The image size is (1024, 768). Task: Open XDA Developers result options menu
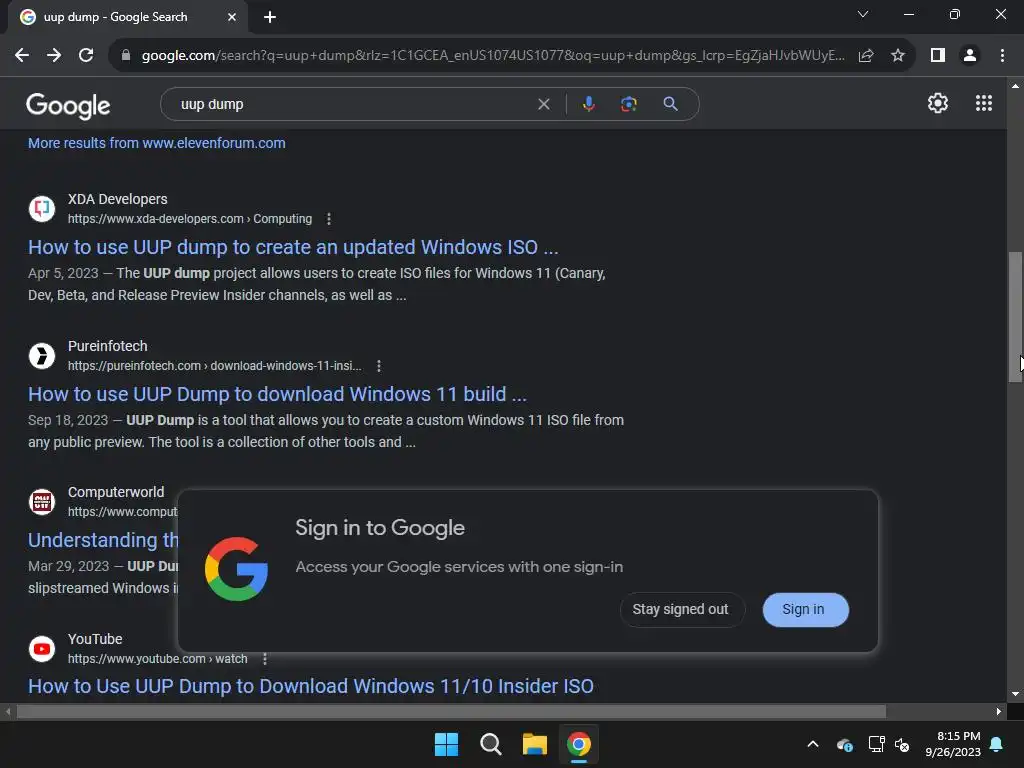click(x=328, y=219)
